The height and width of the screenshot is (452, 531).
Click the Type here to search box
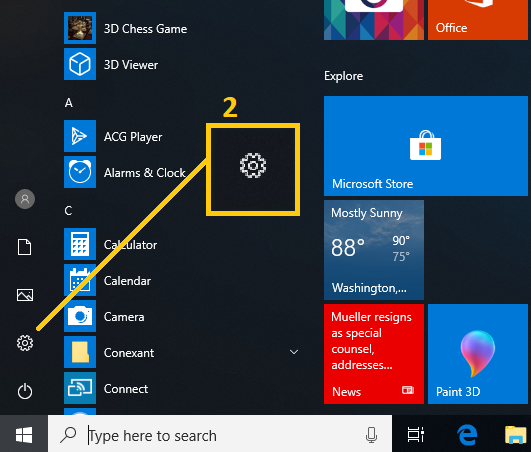(220, 435)
